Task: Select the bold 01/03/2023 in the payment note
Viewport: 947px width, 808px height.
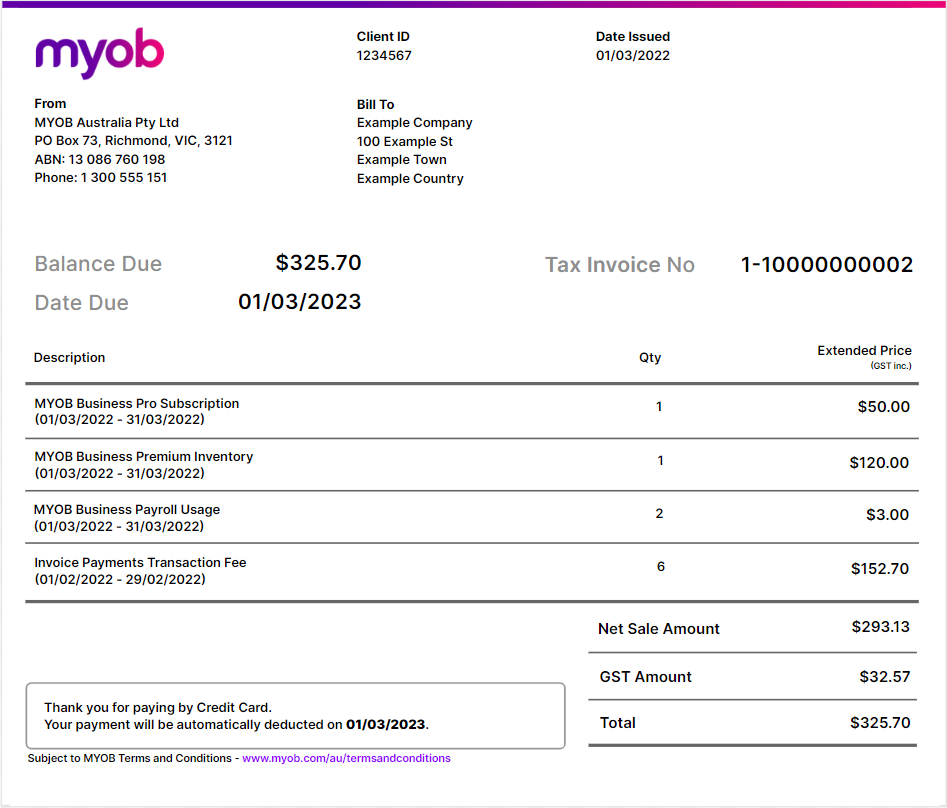Action: pos(385,725)
